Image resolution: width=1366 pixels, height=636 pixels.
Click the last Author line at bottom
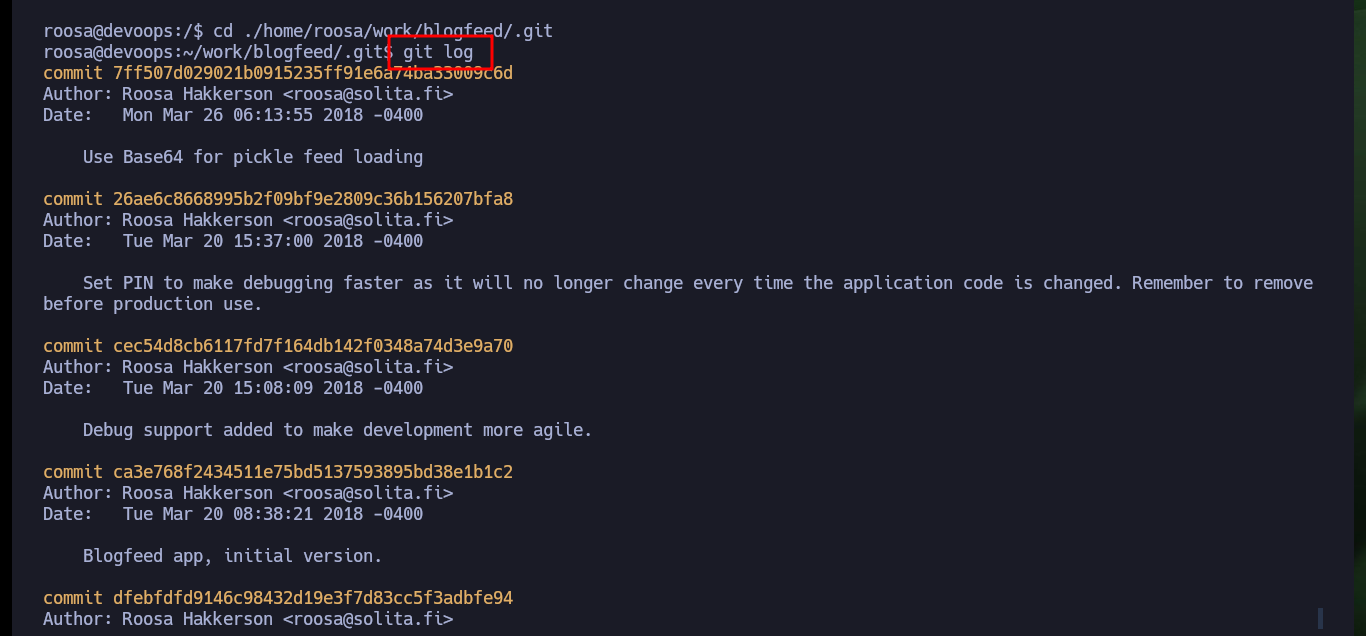248,619
